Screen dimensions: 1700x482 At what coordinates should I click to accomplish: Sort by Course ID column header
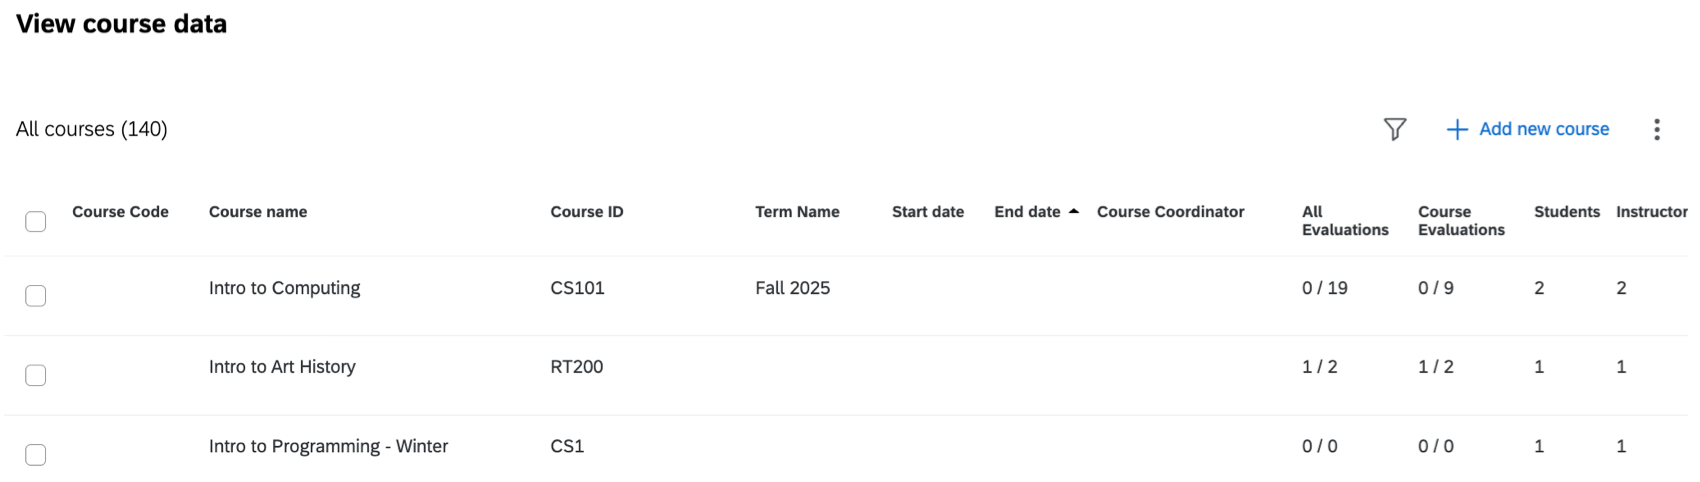coord(587,212)
